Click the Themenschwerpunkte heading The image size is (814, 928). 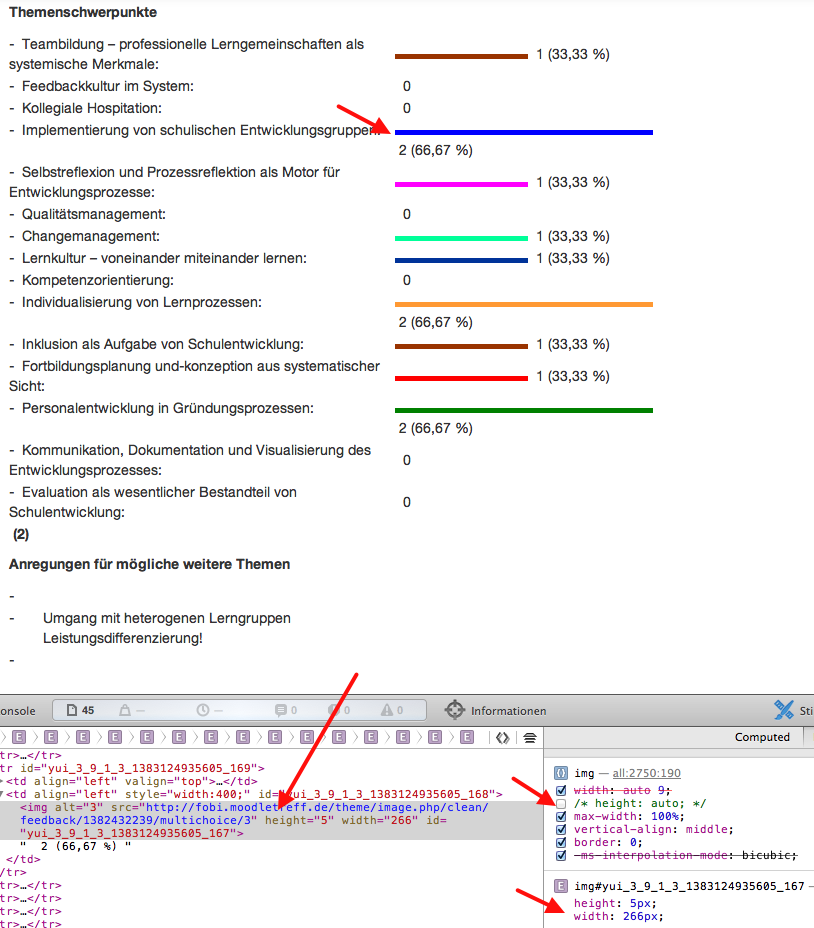[x=83, y=12]
